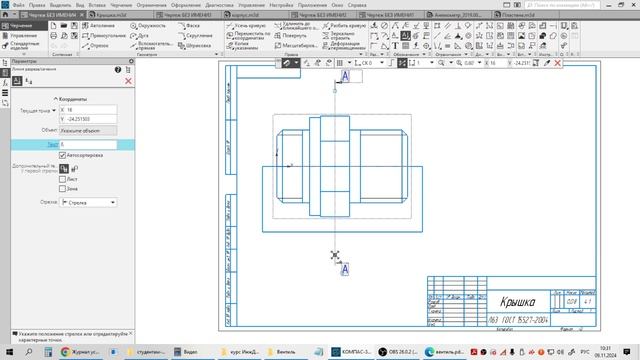Activate Масштабировать scale tool
The height and width of the screenshot is (360, 640).
(x=296, y=46)
